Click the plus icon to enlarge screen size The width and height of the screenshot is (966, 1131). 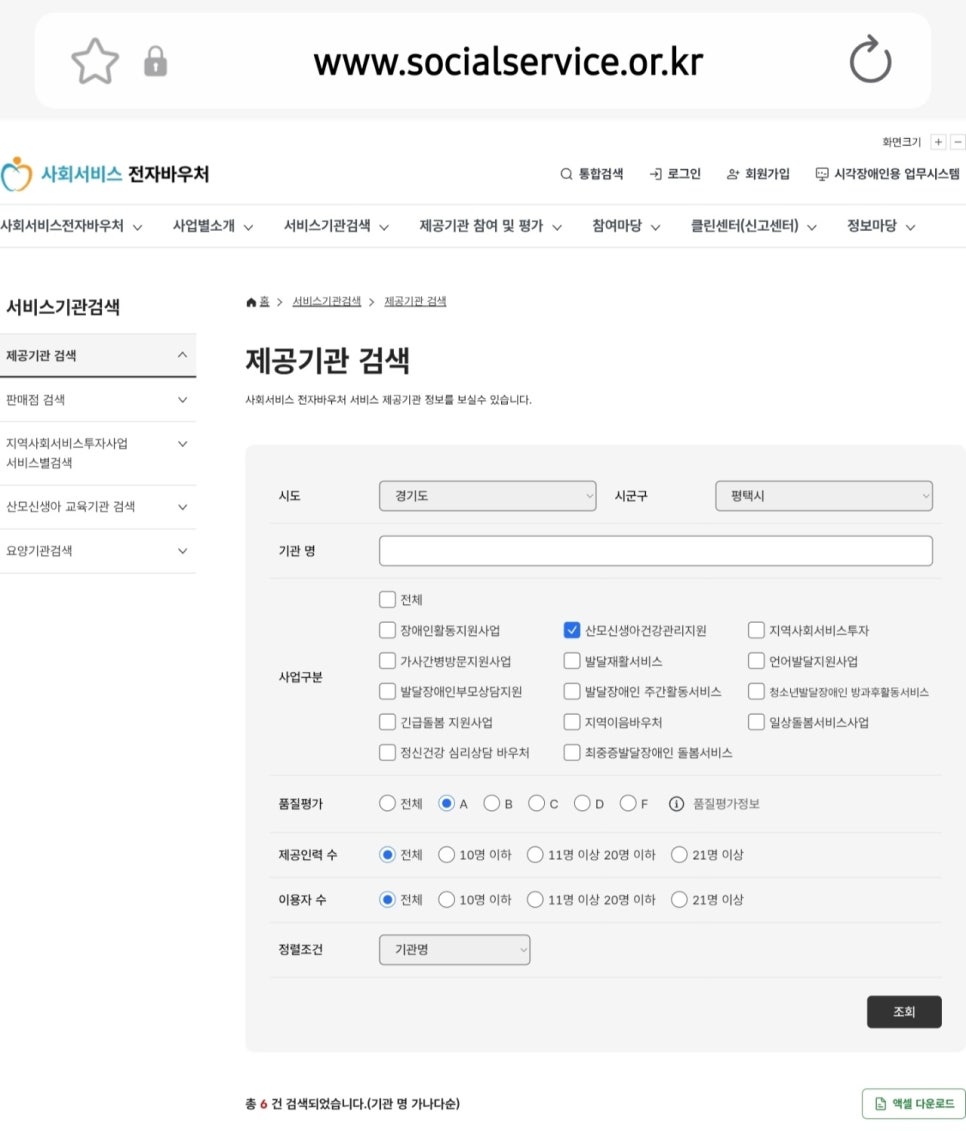[x=938, y=143]
